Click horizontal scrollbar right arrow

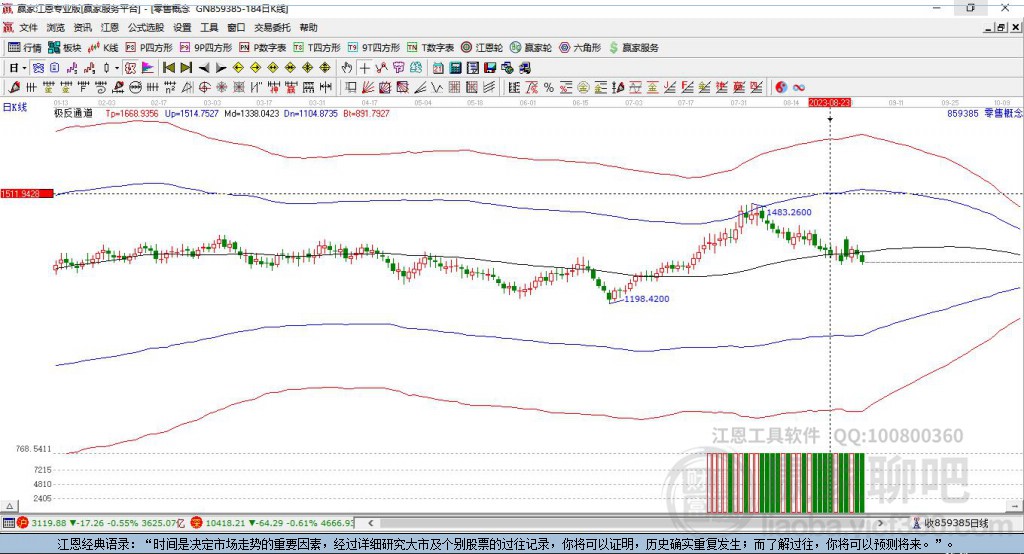click(880, 523)
